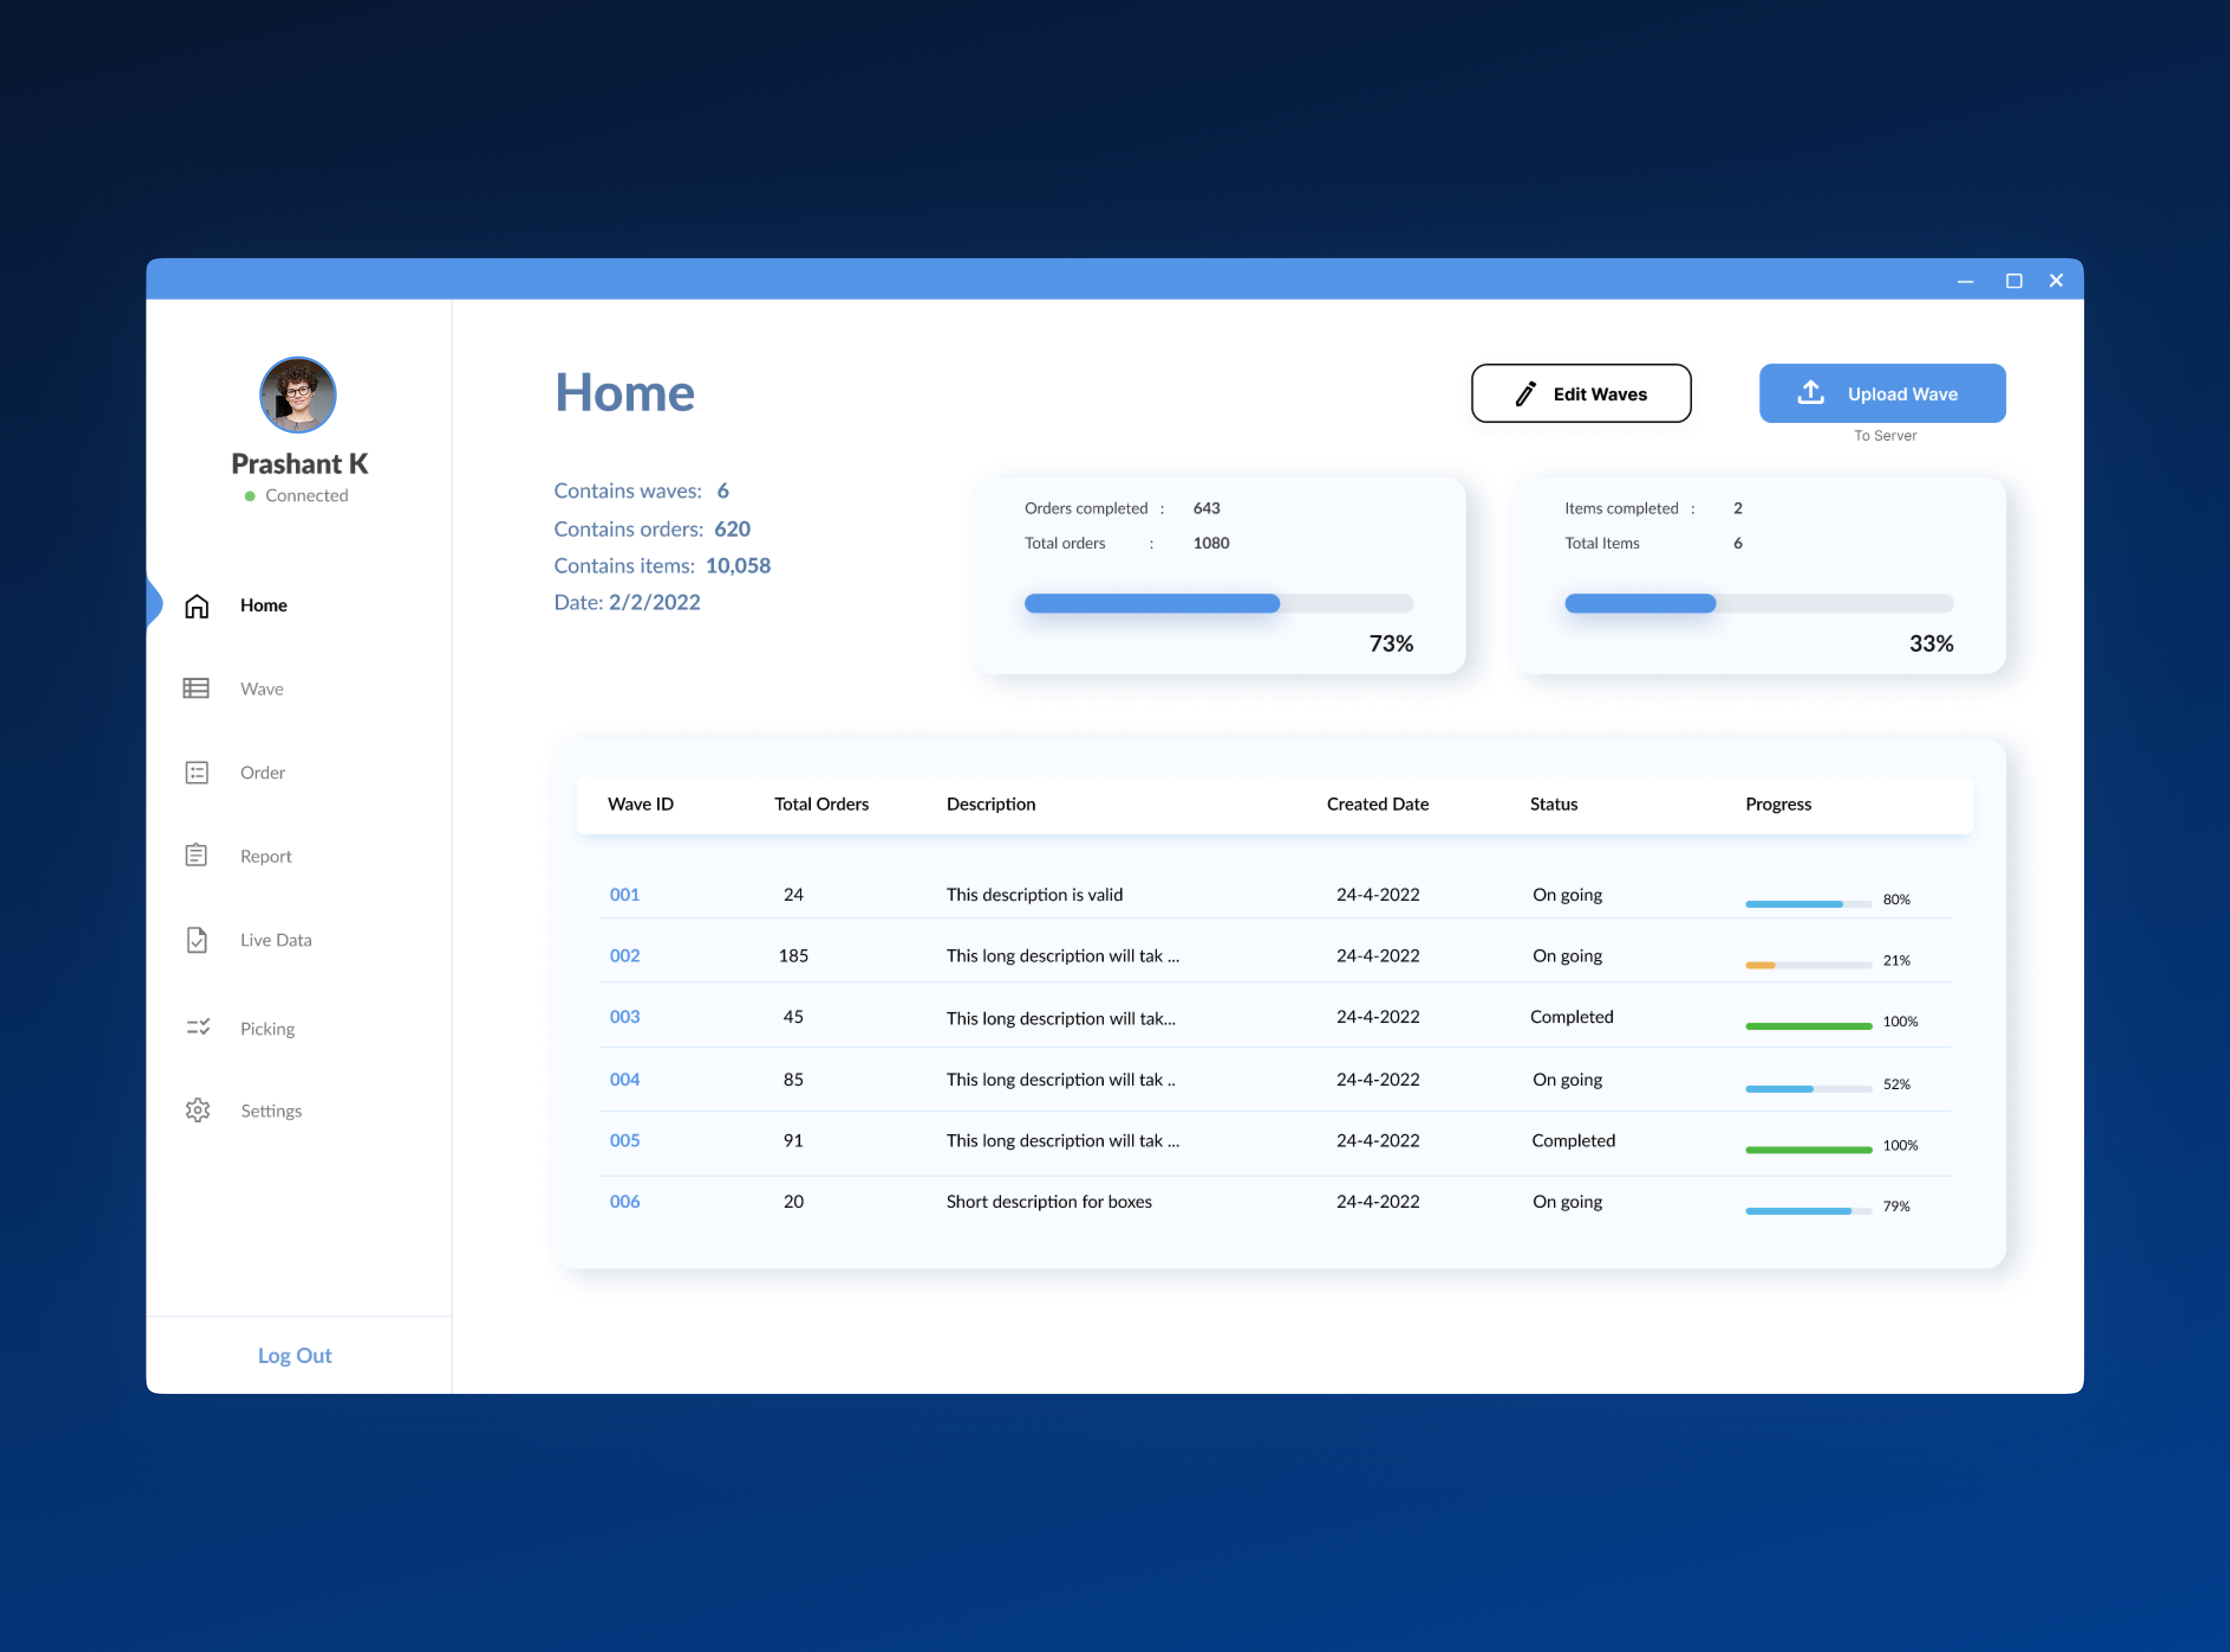Click the Orders completed 643 value
2230x1652 pixels.
(x=1206, y=509)
